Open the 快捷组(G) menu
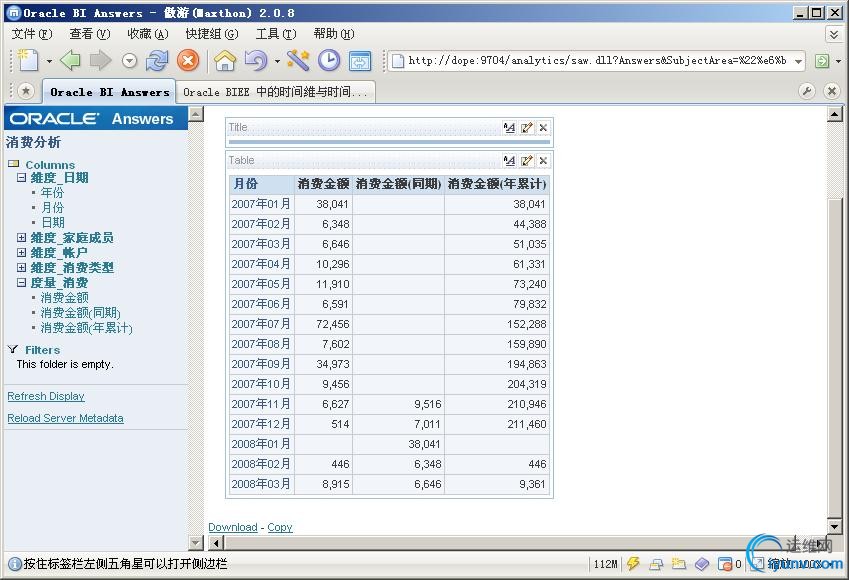The height and width of the screenshot is (580, 849). click(x=212, y=34)
